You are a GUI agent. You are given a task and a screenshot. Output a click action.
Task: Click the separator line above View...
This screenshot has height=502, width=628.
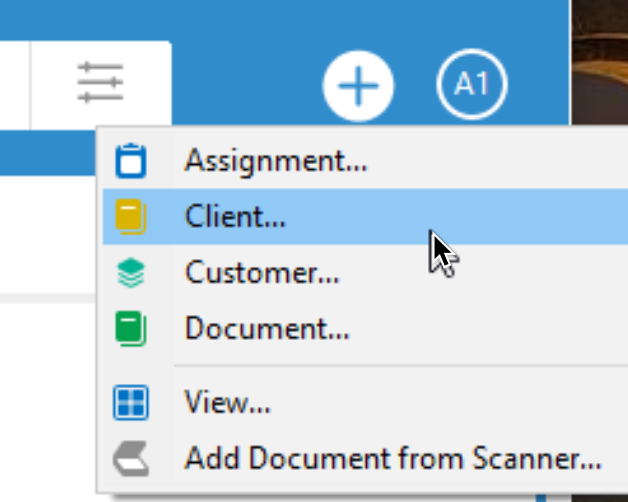click(401, 366)
